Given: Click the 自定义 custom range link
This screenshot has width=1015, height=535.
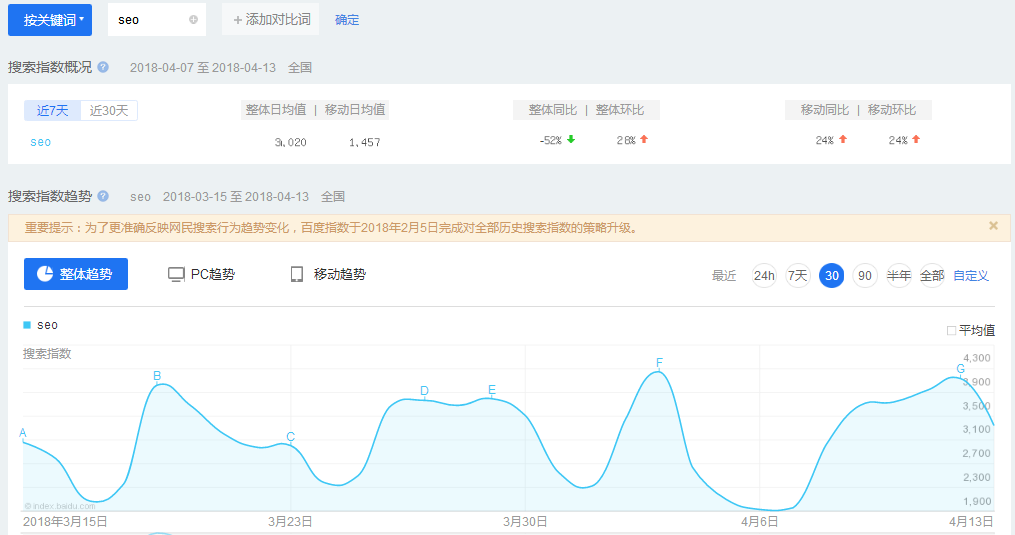Looking at the screenshot, I should coord(971,275).
